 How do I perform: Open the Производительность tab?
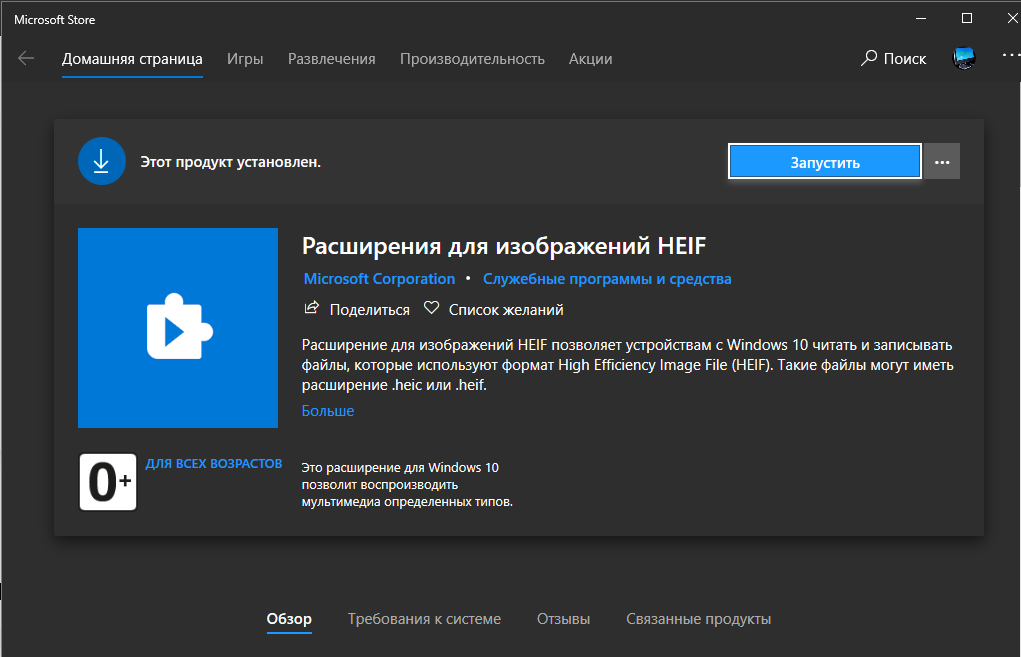(472, 59)
